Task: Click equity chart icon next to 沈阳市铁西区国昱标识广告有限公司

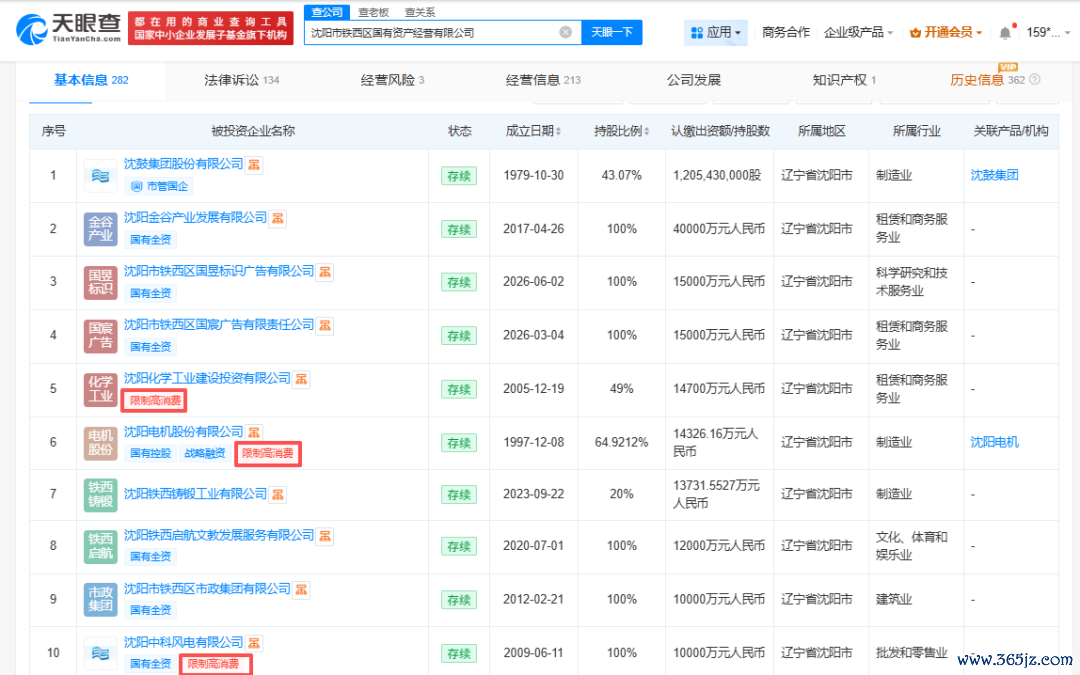Action: coord(325,272)
